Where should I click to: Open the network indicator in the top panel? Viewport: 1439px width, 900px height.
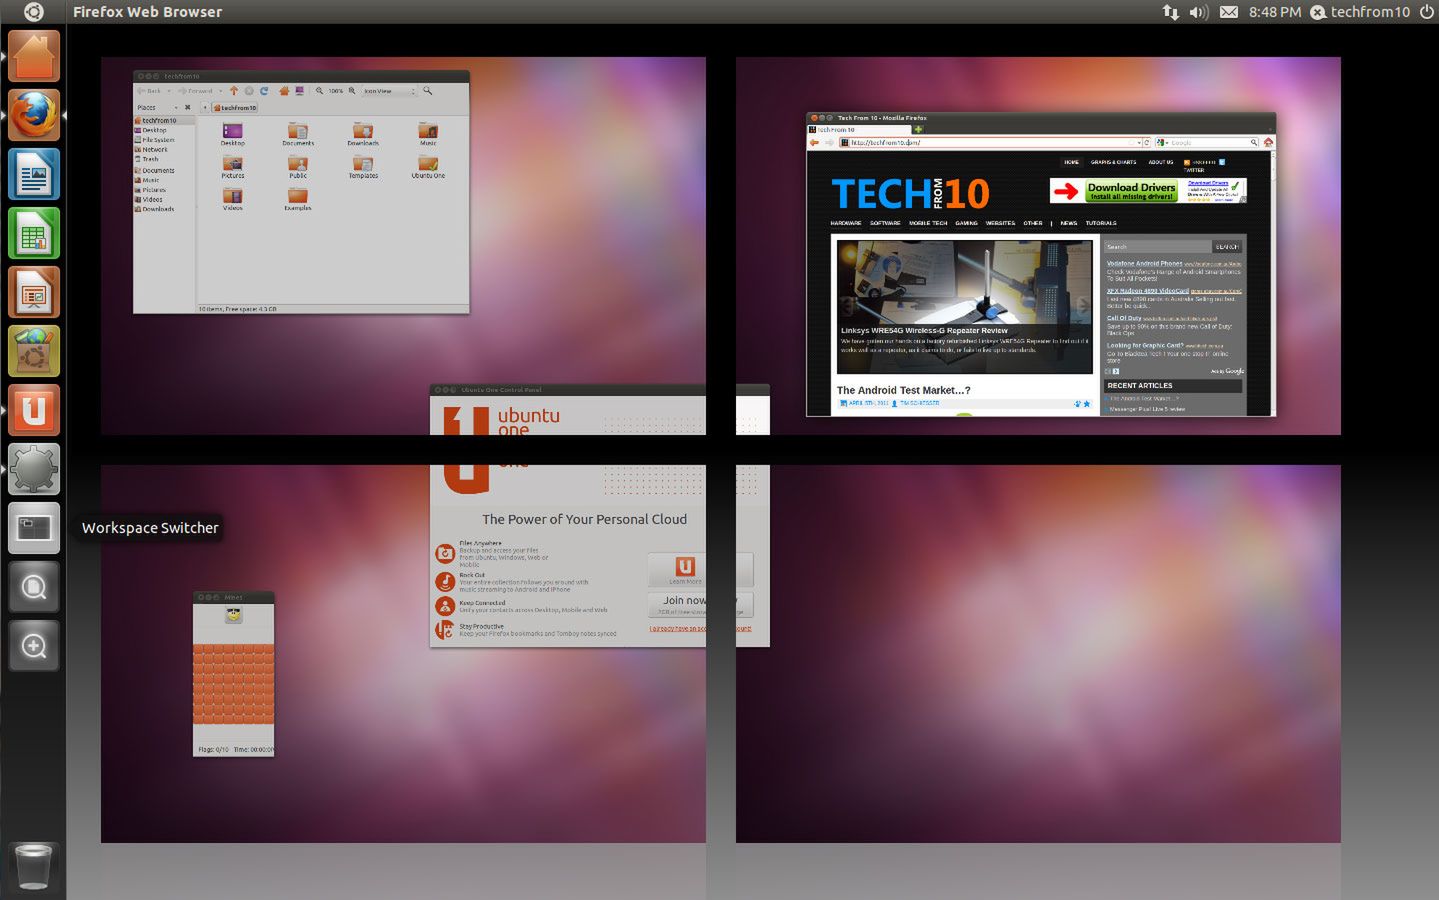(x=1170, y=12)
